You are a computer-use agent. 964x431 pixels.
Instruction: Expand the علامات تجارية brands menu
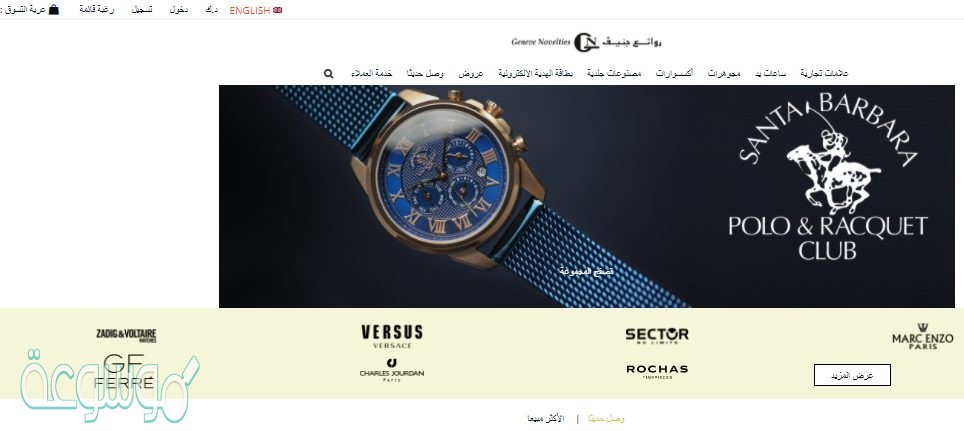824,74
